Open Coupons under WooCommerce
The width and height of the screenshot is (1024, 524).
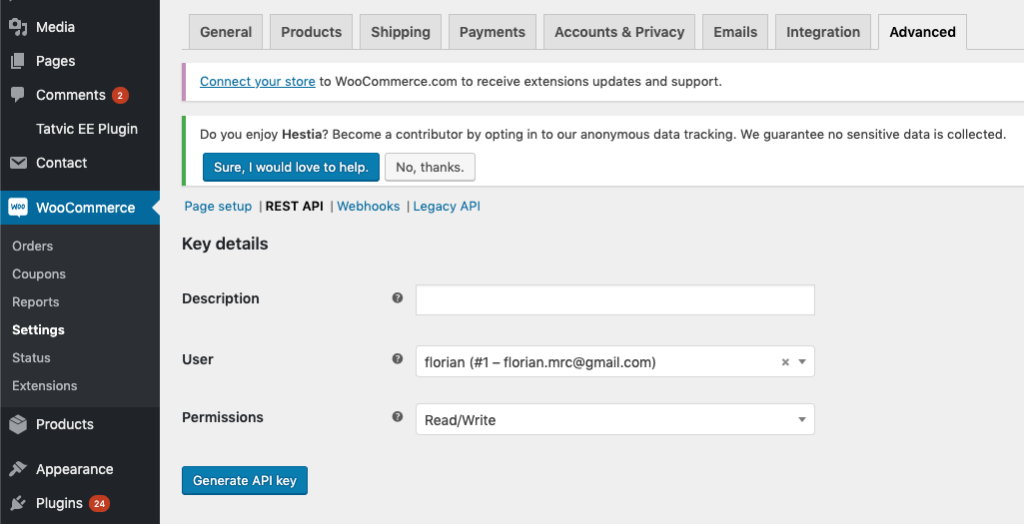coord(39,274)
